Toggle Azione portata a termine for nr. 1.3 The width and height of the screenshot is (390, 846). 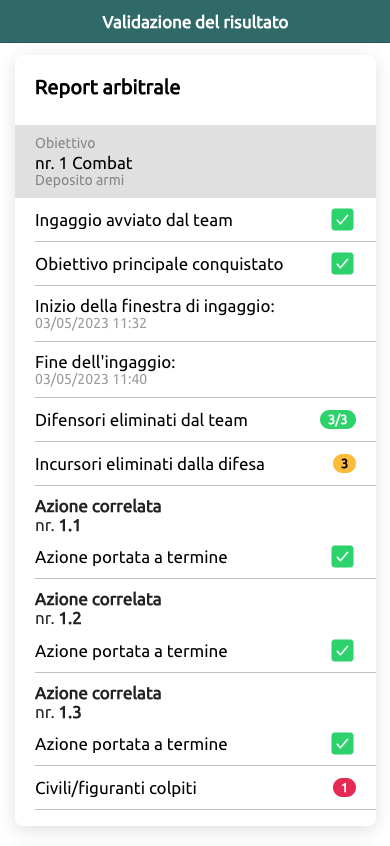point(342,744)
